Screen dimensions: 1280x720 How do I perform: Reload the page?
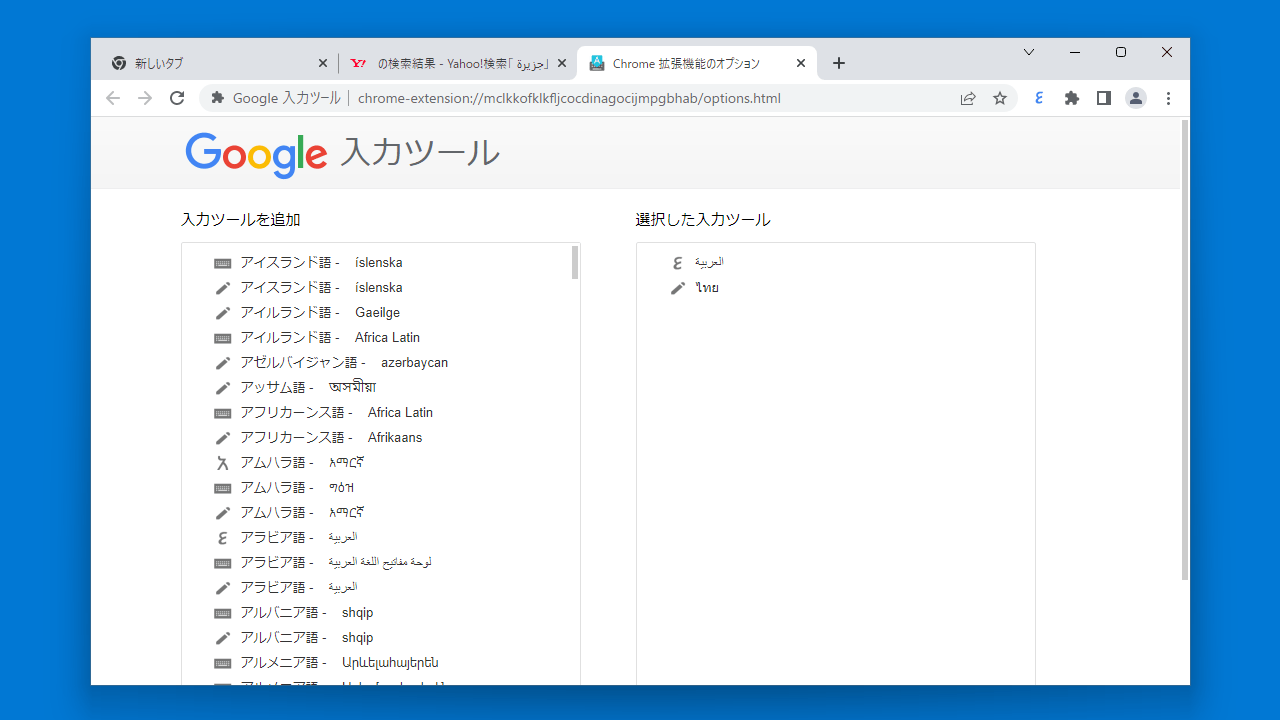[x=177, y=98]
